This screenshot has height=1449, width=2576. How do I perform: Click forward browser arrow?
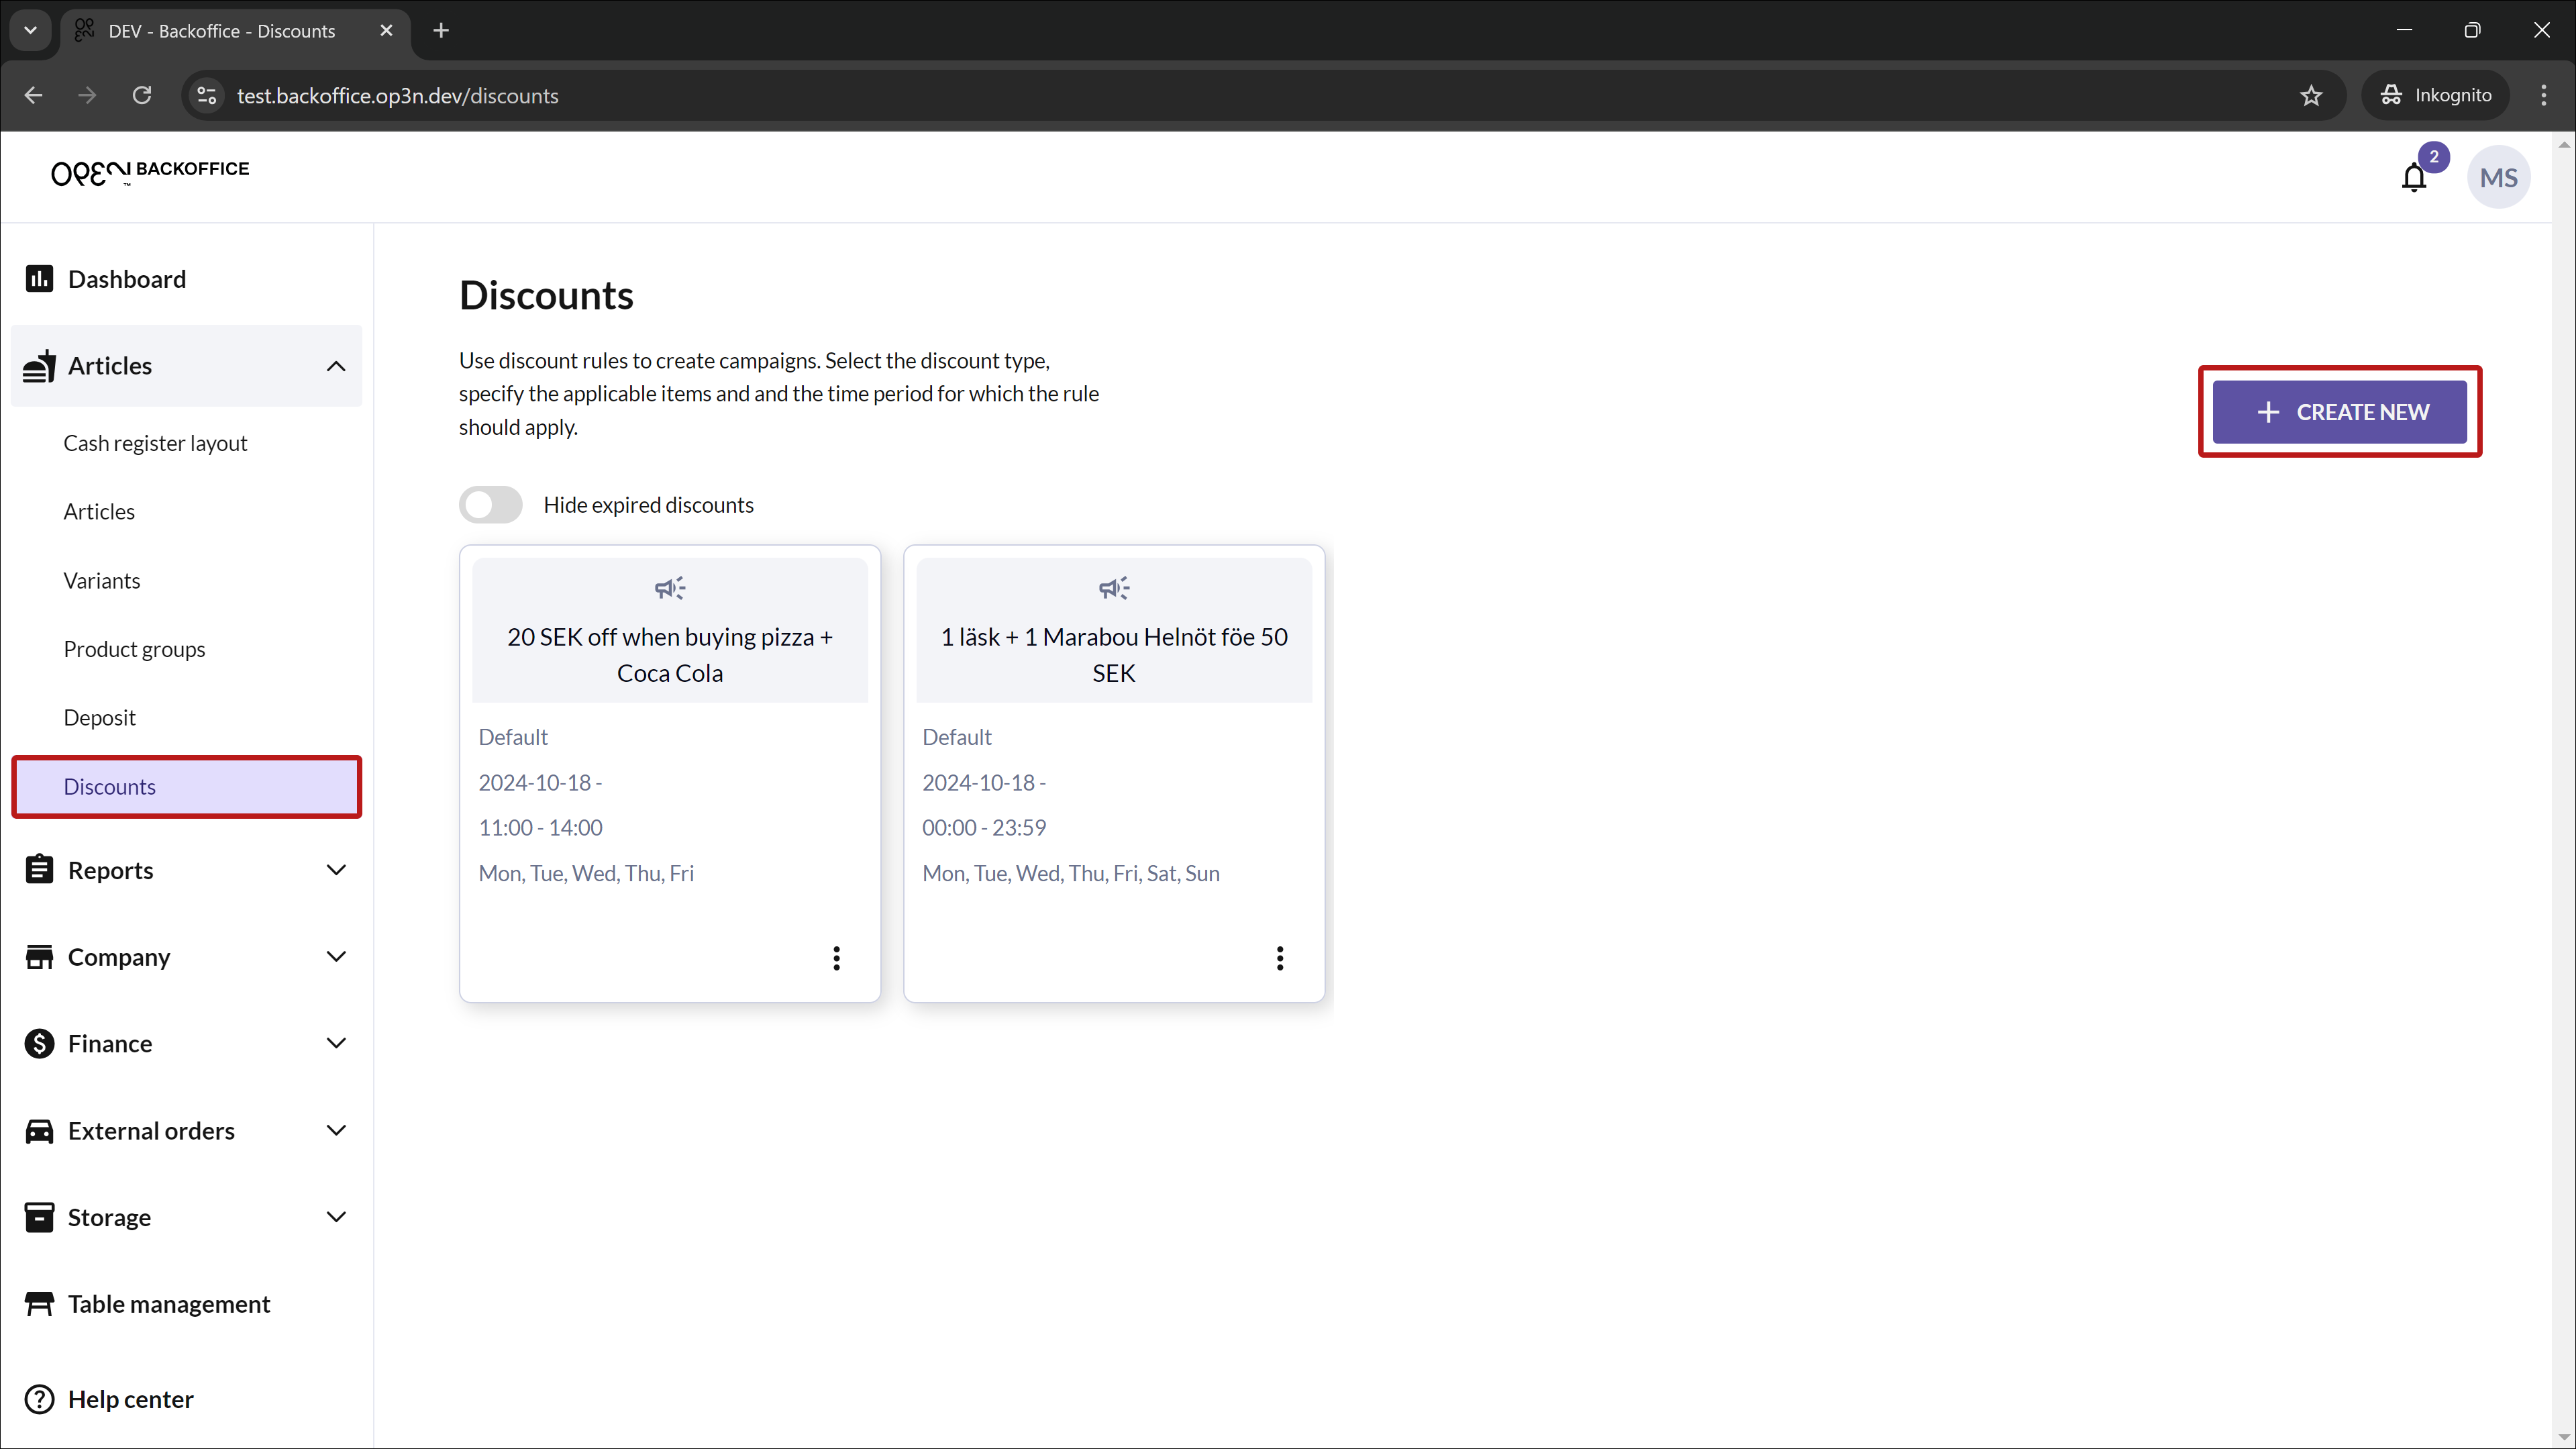[x=87, y=95]
